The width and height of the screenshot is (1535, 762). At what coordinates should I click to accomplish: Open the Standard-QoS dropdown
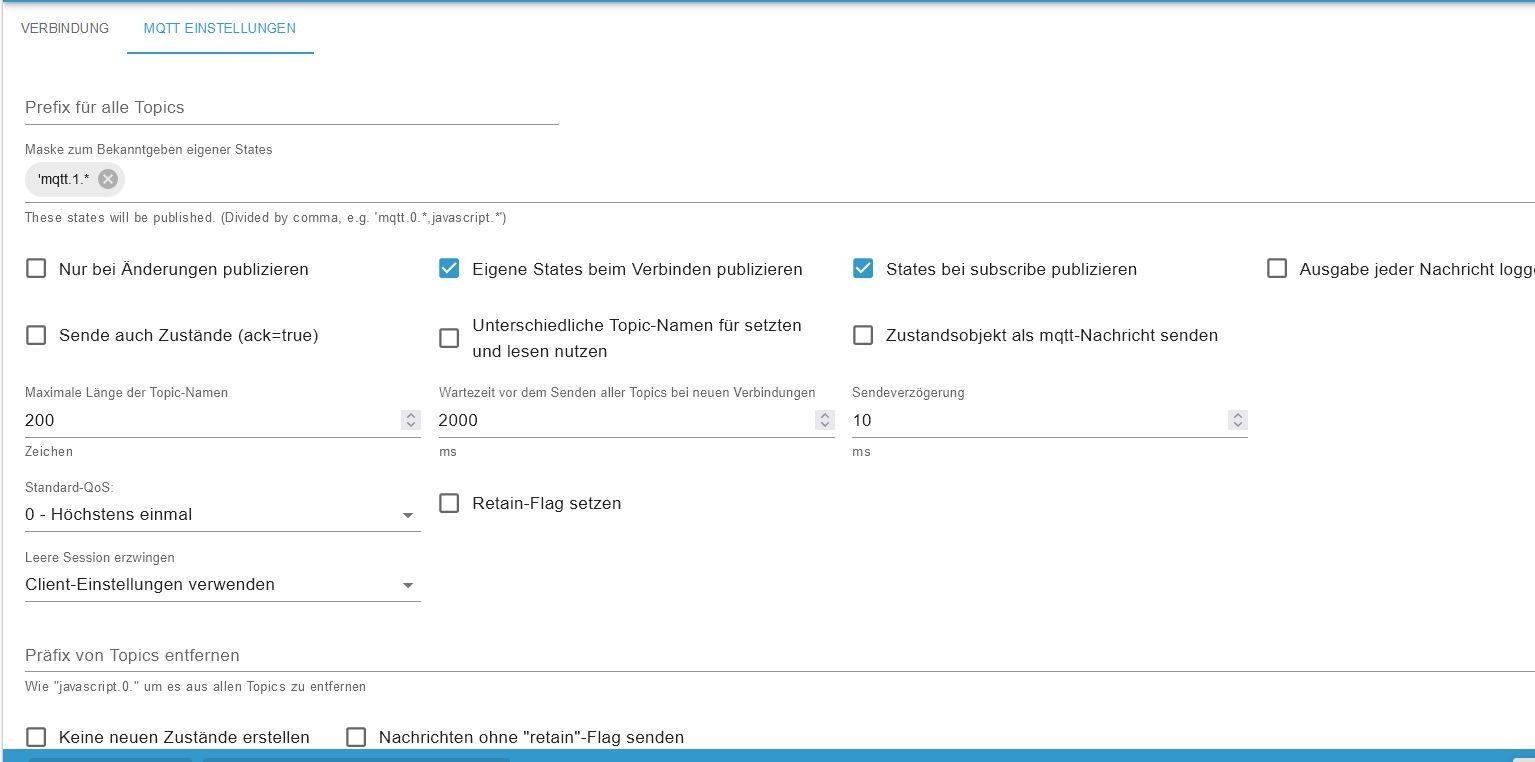pyautogui.click(x=222, y=515)
